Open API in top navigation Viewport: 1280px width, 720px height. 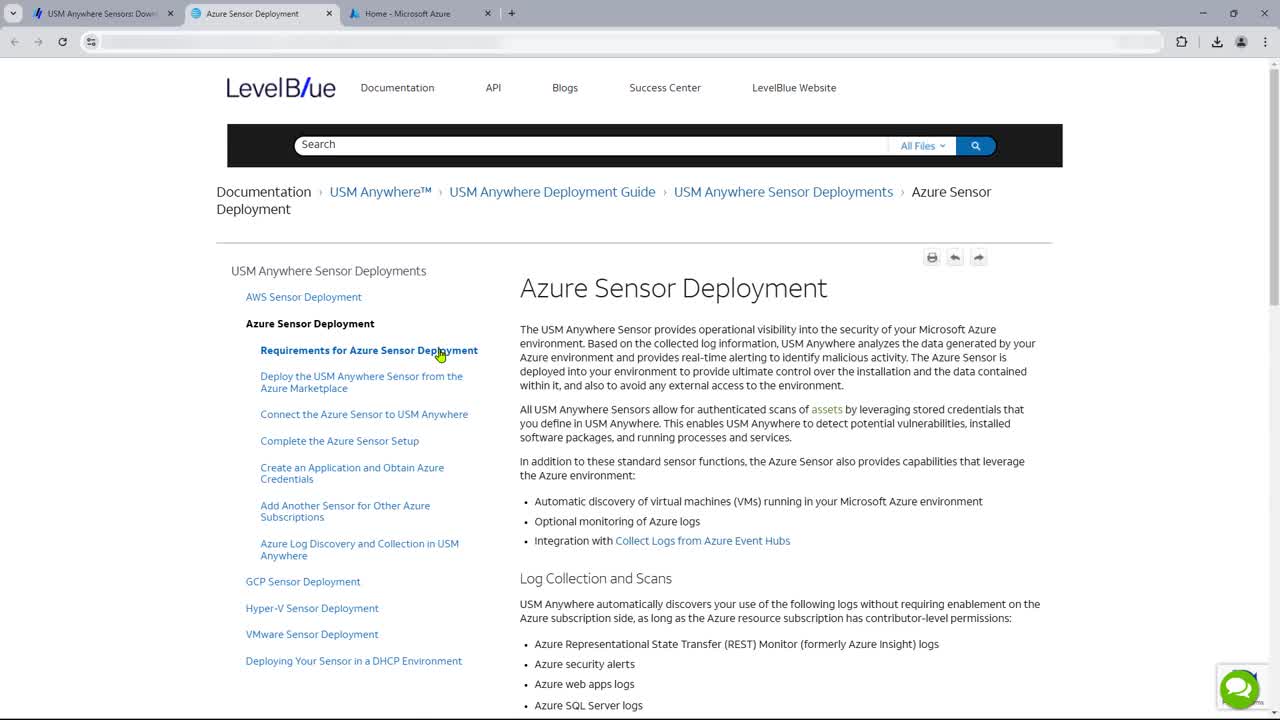[x=493, y=88]
